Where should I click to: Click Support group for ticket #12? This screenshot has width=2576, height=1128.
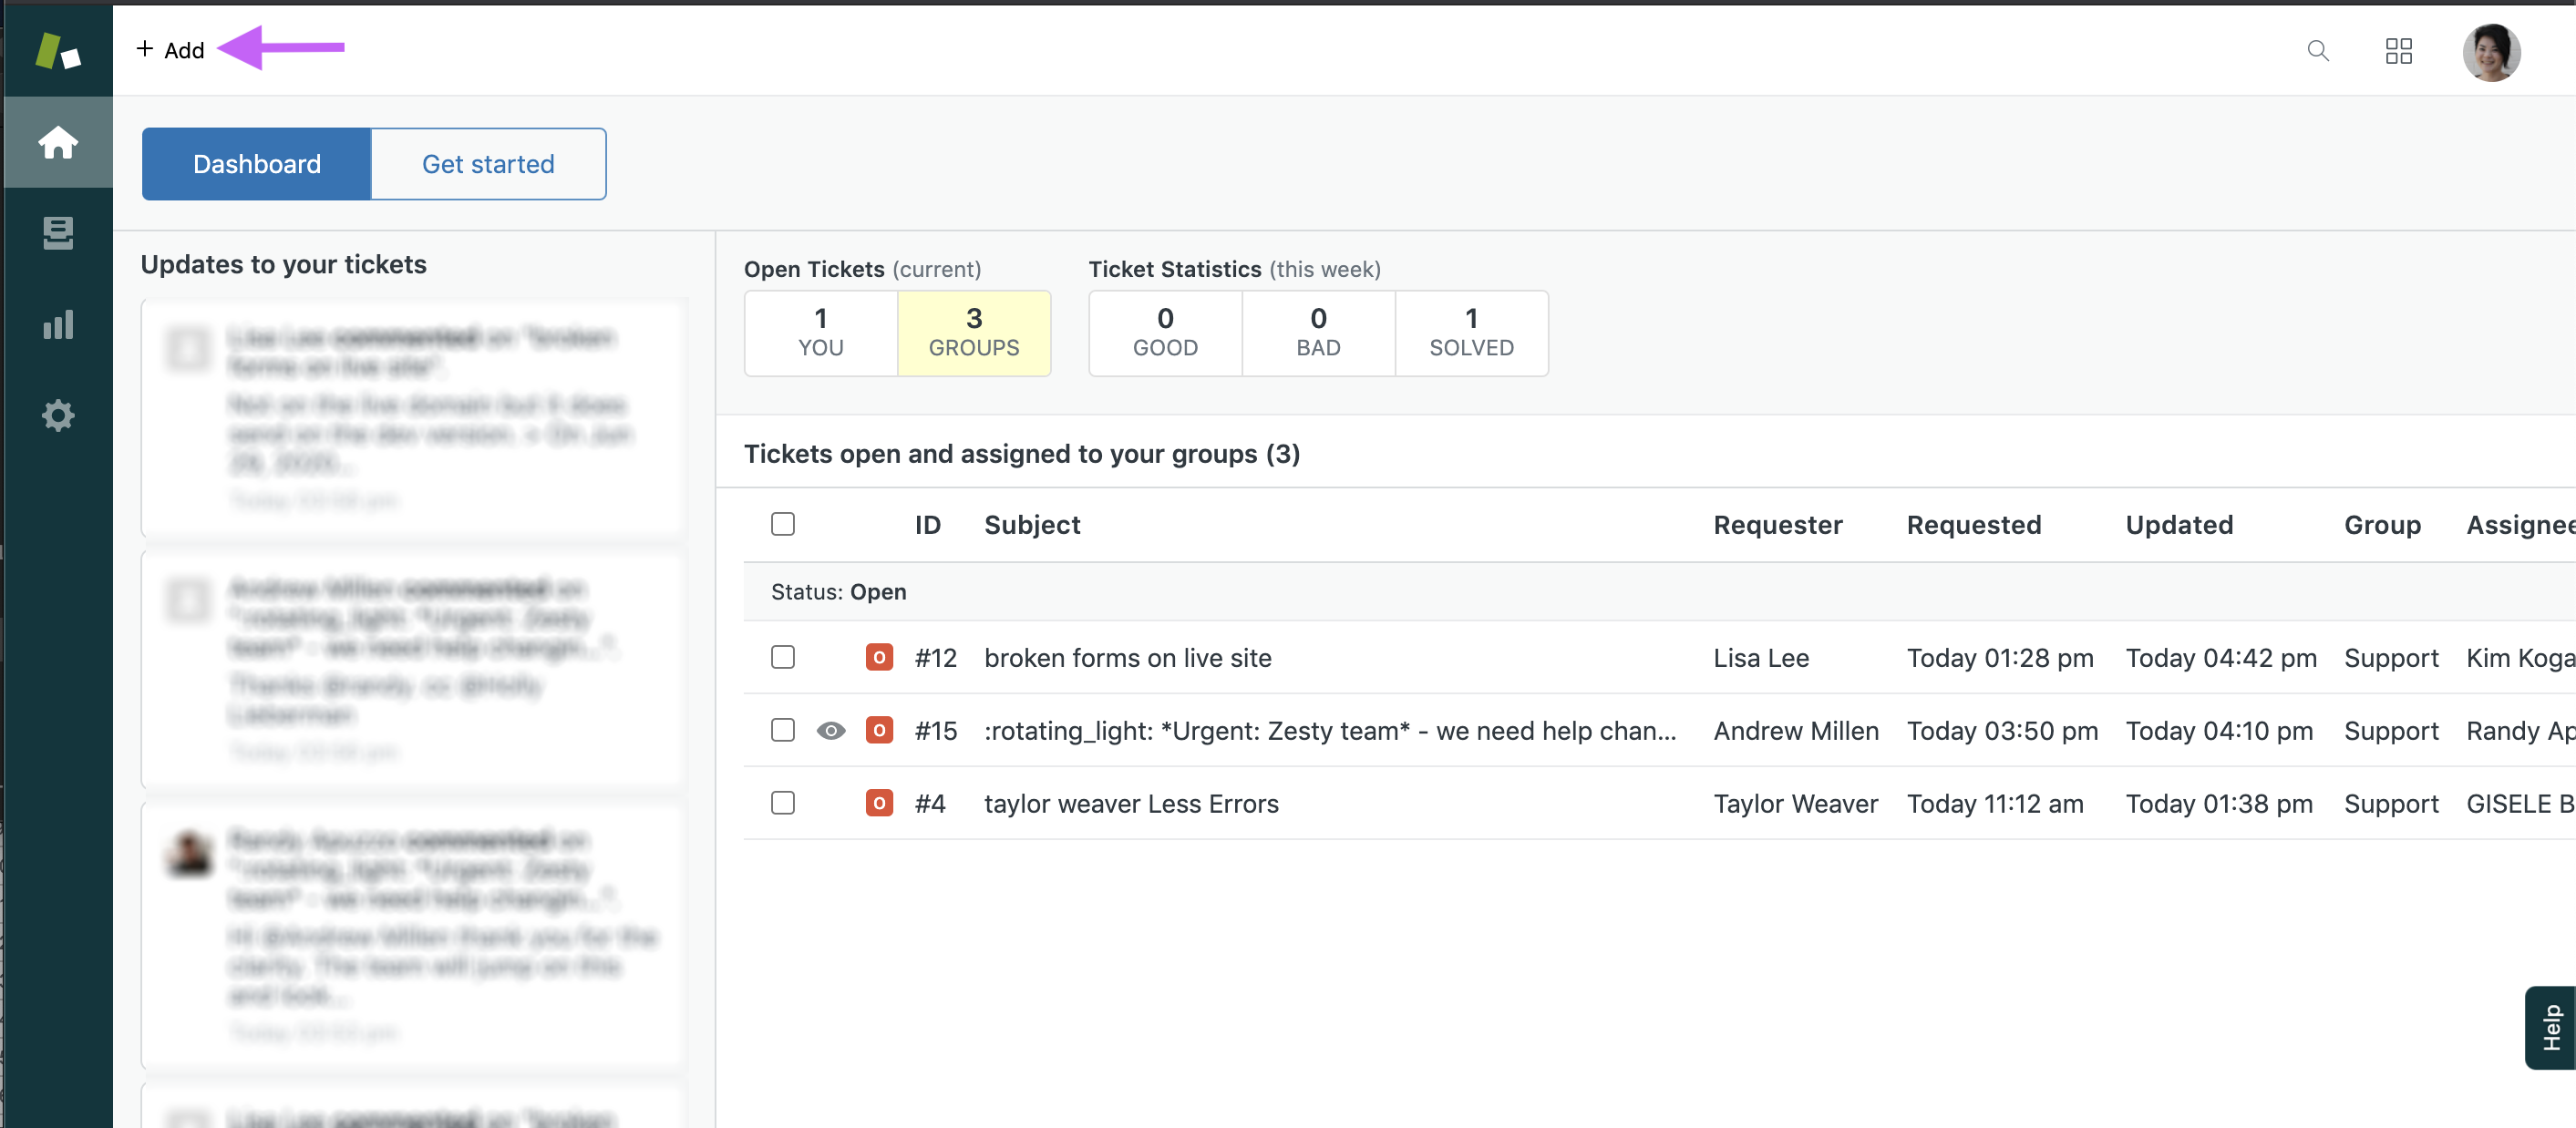2390,658
